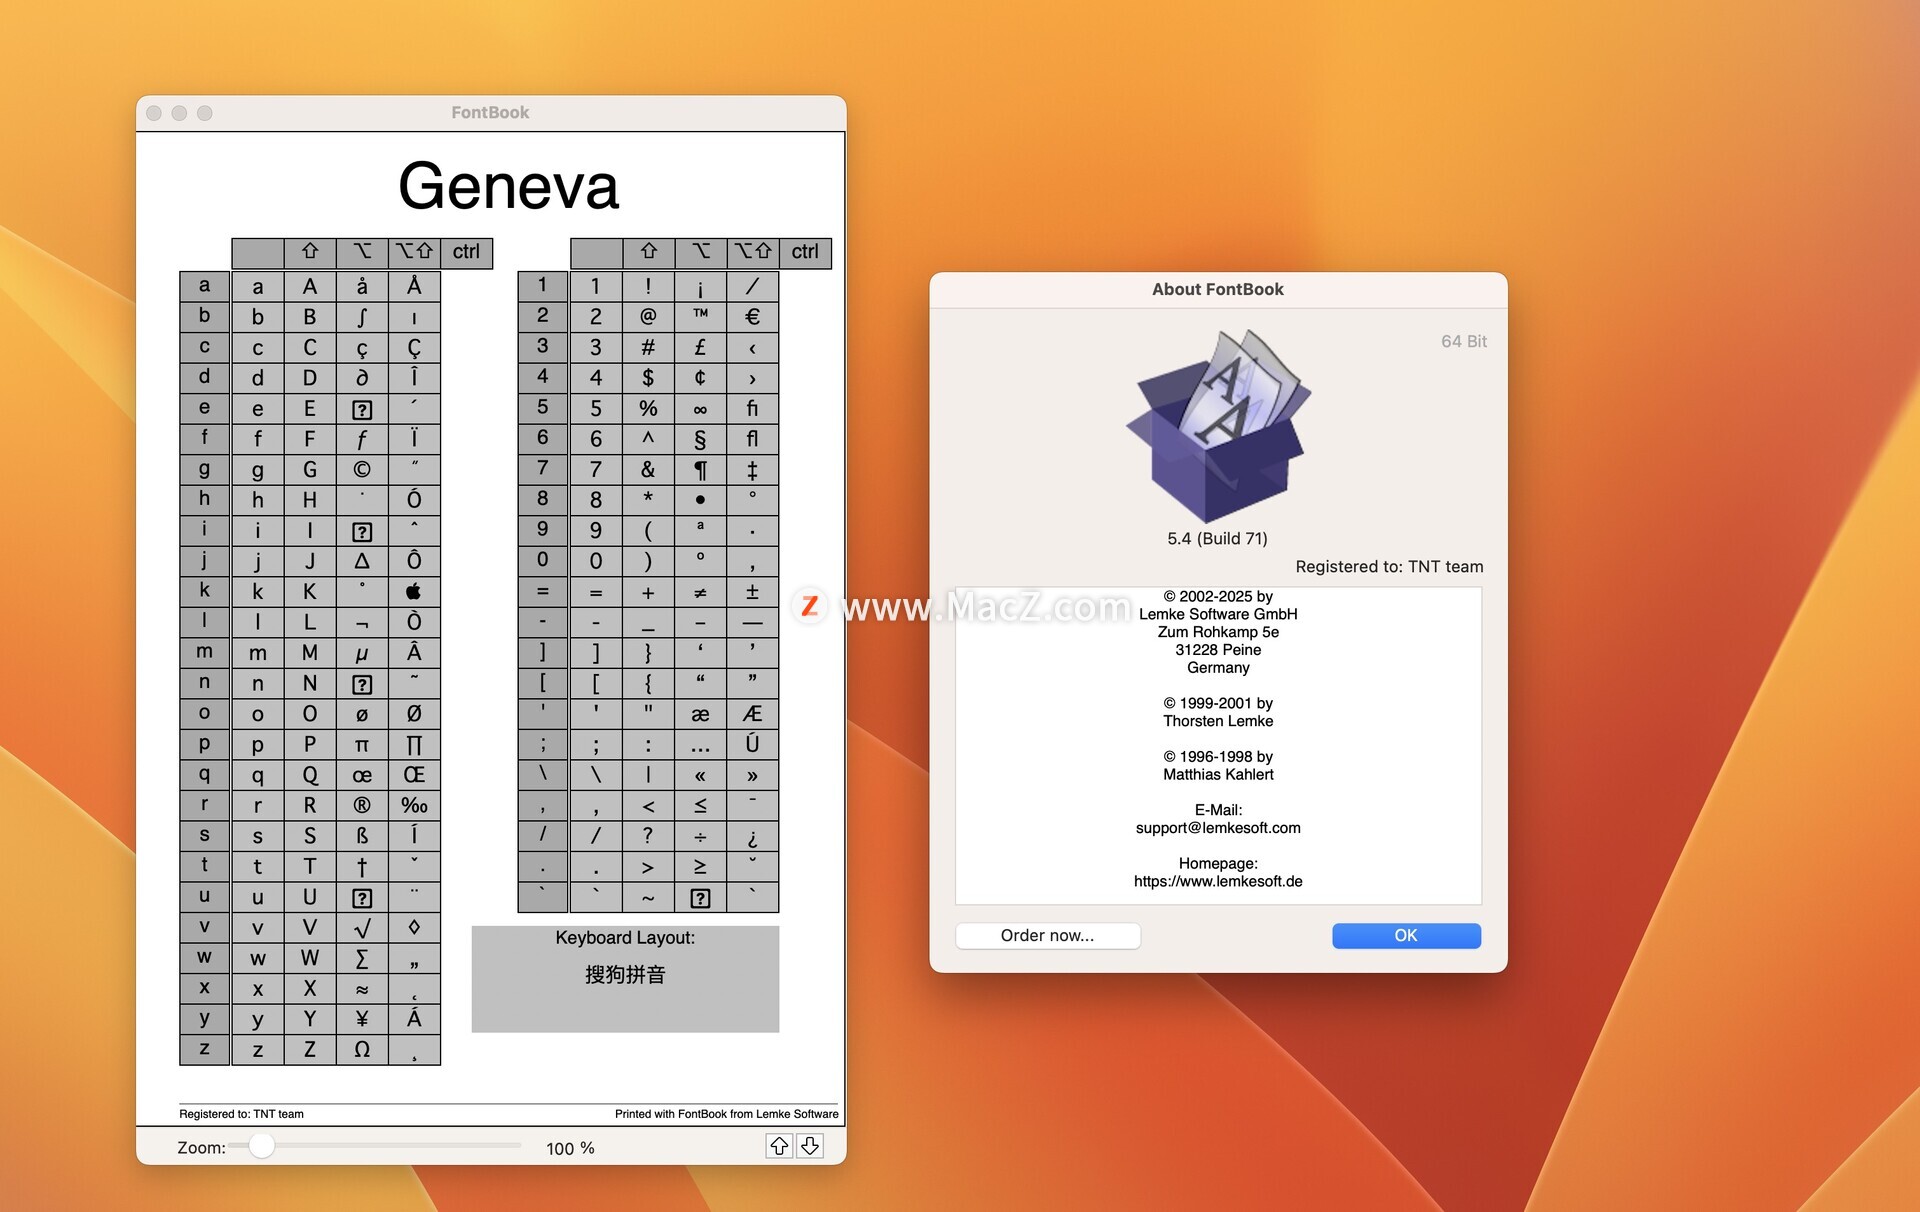This screenshot has width=1920, height=1212.
Task: Click the About FontBook dialog title
Action: (1217, 289)
